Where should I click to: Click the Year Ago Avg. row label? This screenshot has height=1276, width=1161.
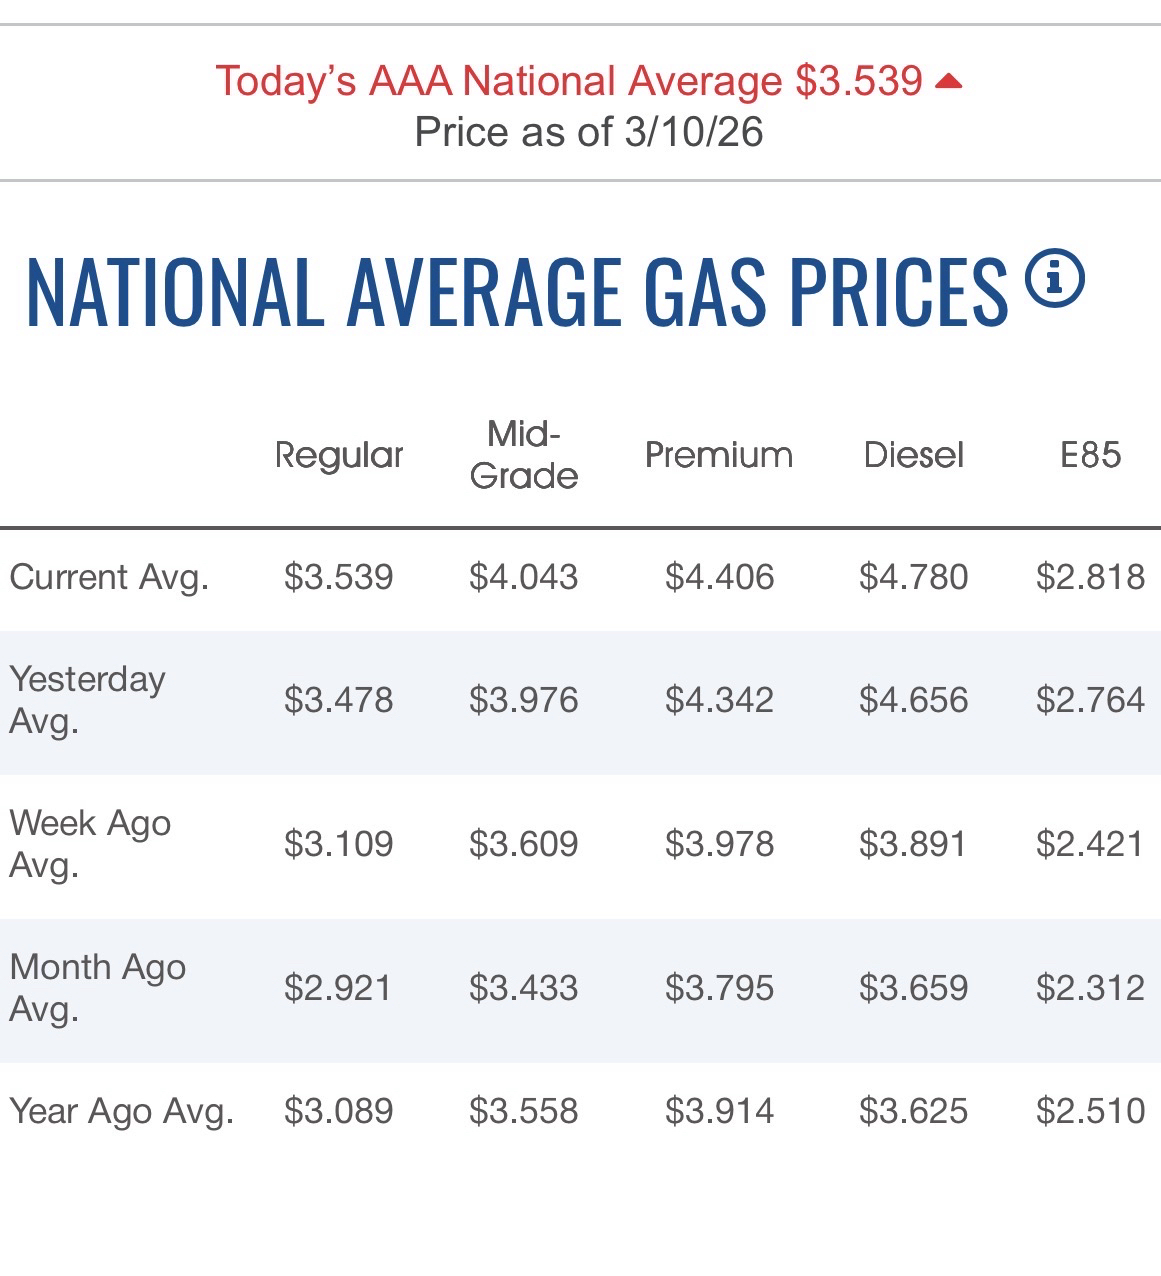[121, 1111]
